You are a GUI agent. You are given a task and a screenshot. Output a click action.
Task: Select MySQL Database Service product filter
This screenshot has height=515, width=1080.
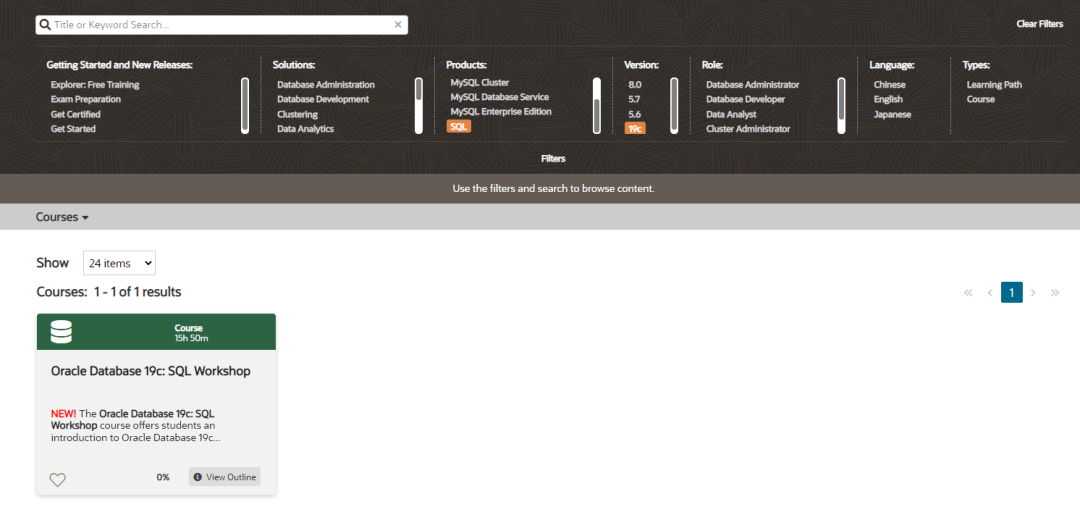(x=499, y=96)
